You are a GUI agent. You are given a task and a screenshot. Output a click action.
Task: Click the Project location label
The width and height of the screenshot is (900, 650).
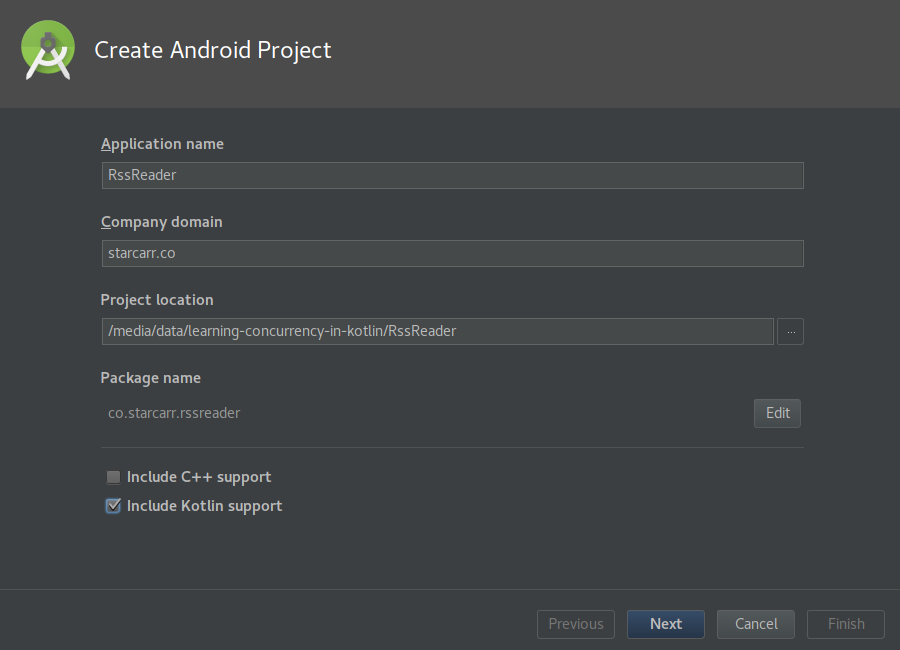click(157, 300)
